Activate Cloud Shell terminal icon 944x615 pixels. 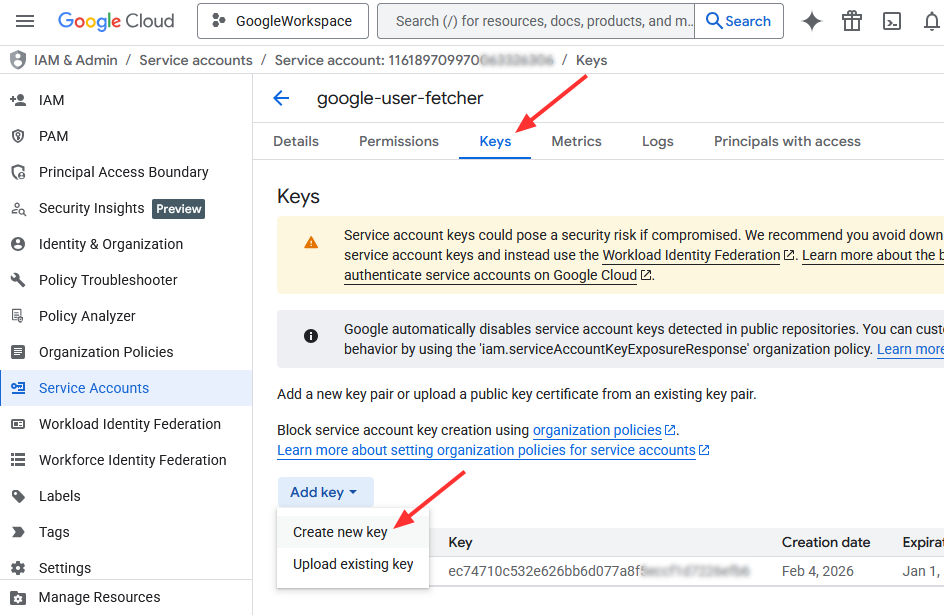(x=893, y=21)
